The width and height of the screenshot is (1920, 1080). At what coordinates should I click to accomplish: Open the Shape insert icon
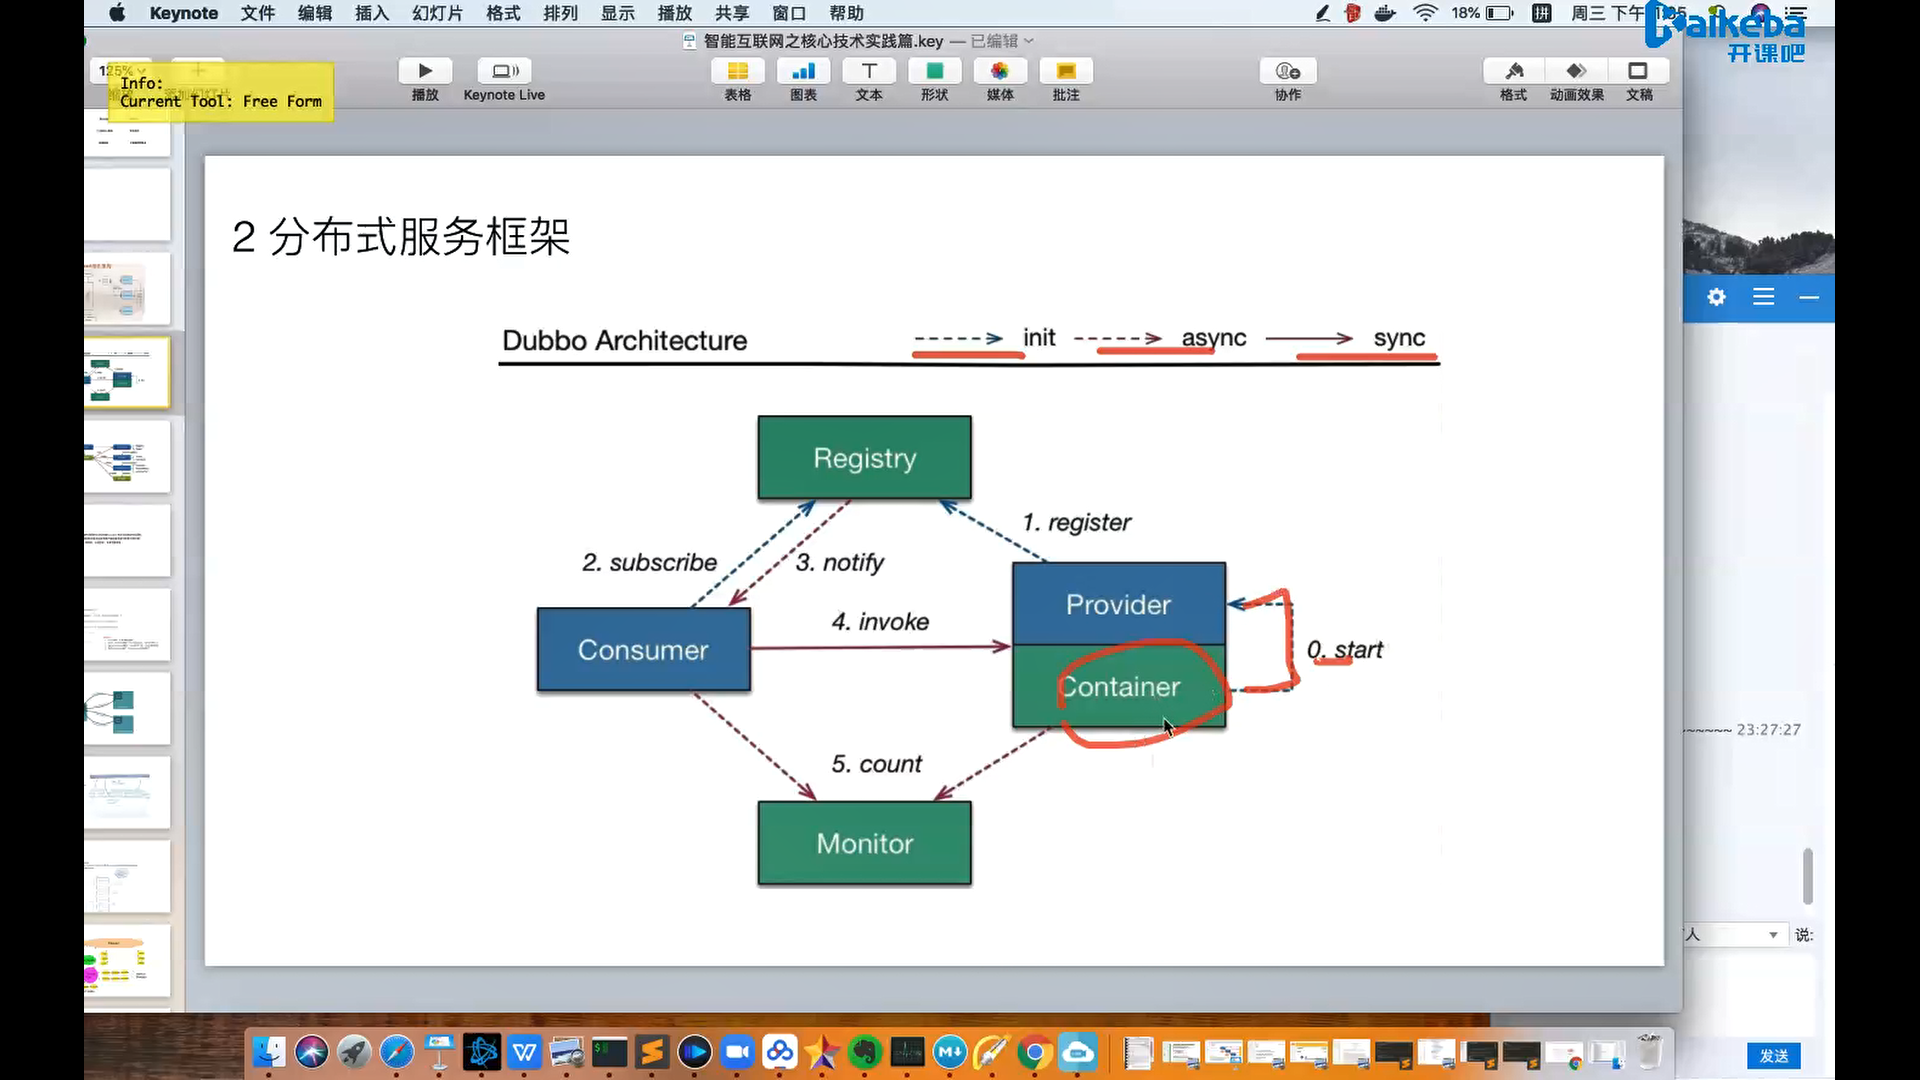point(934,71)
